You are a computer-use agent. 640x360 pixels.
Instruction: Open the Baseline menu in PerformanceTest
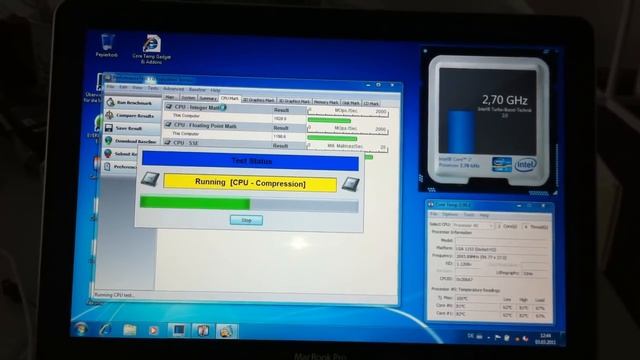[x=198, y=89]
